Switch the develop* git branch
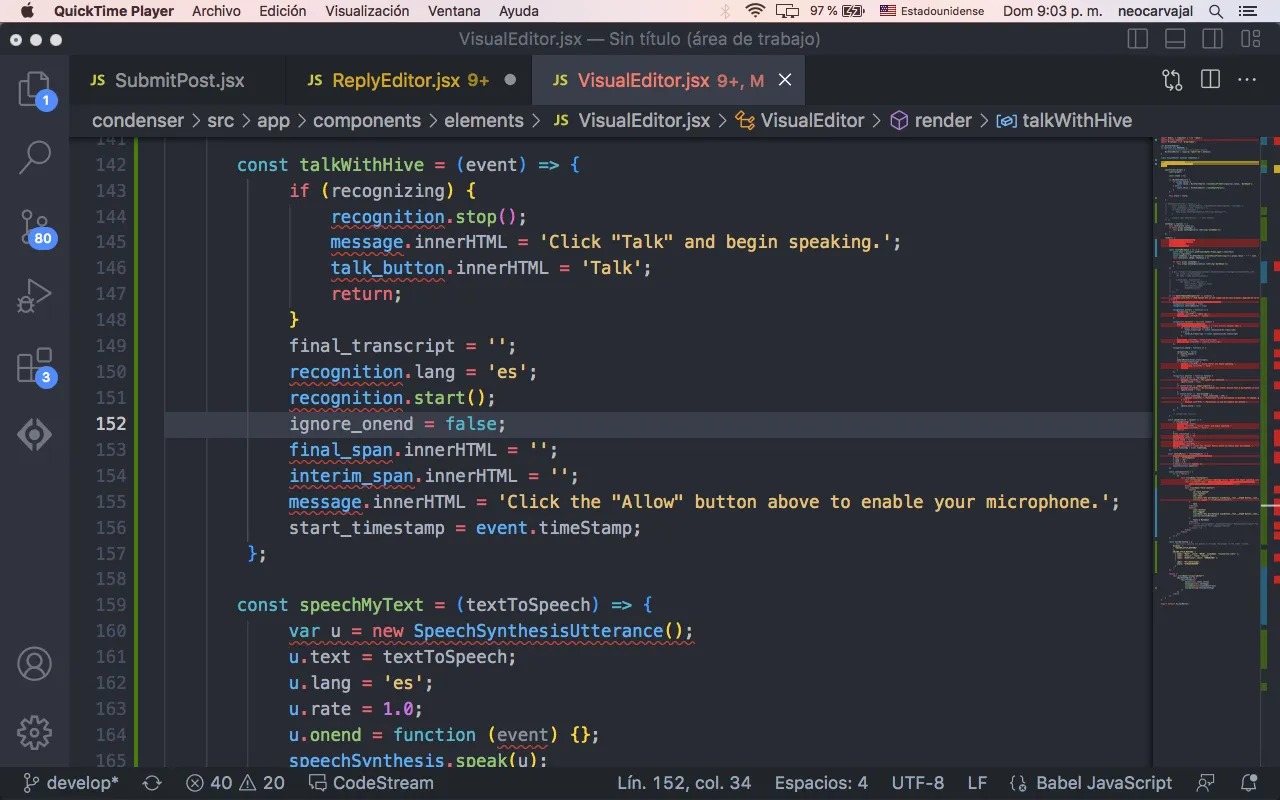Image resolution: width=1280 pixels, height=800 pixels. (x=71, y=783)
